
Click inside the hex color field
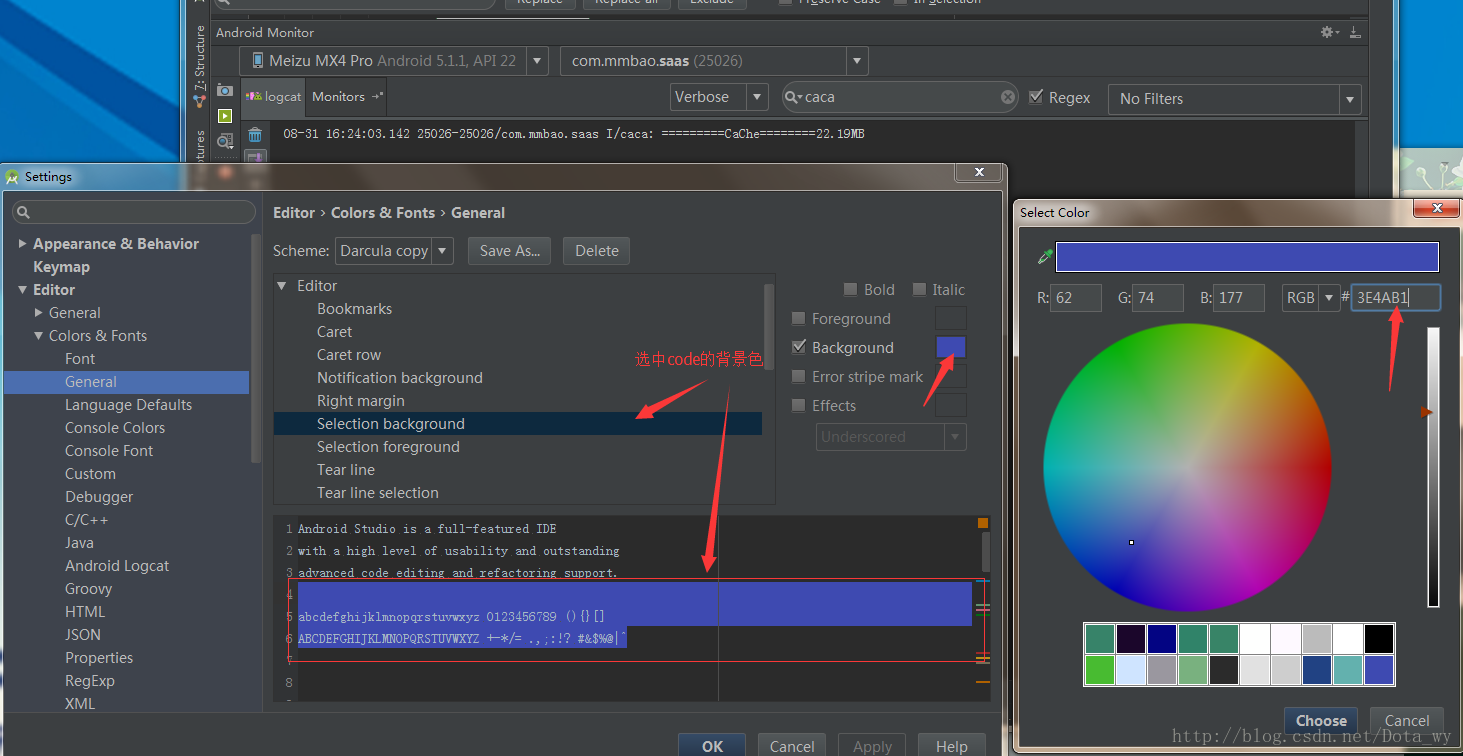(x=1396, y=298)
